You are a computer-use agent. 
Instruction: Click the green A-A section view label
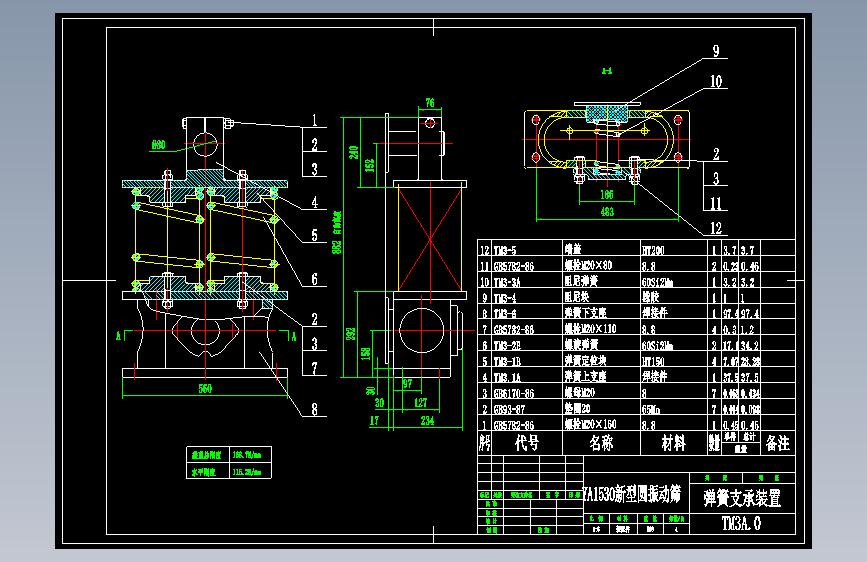pyautogui.click(x=607, y=71)
